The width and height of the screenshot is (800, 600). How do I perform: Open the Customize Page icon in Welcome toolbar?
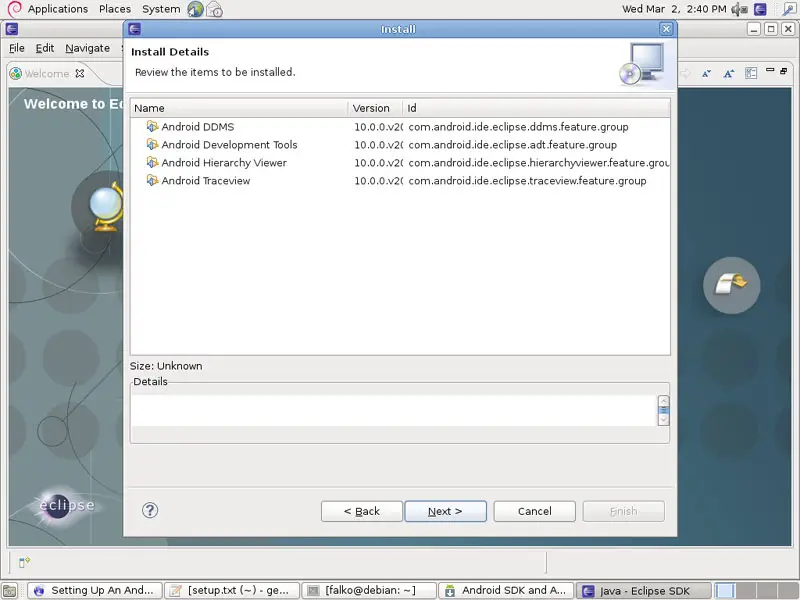click(x=751, y=73)
